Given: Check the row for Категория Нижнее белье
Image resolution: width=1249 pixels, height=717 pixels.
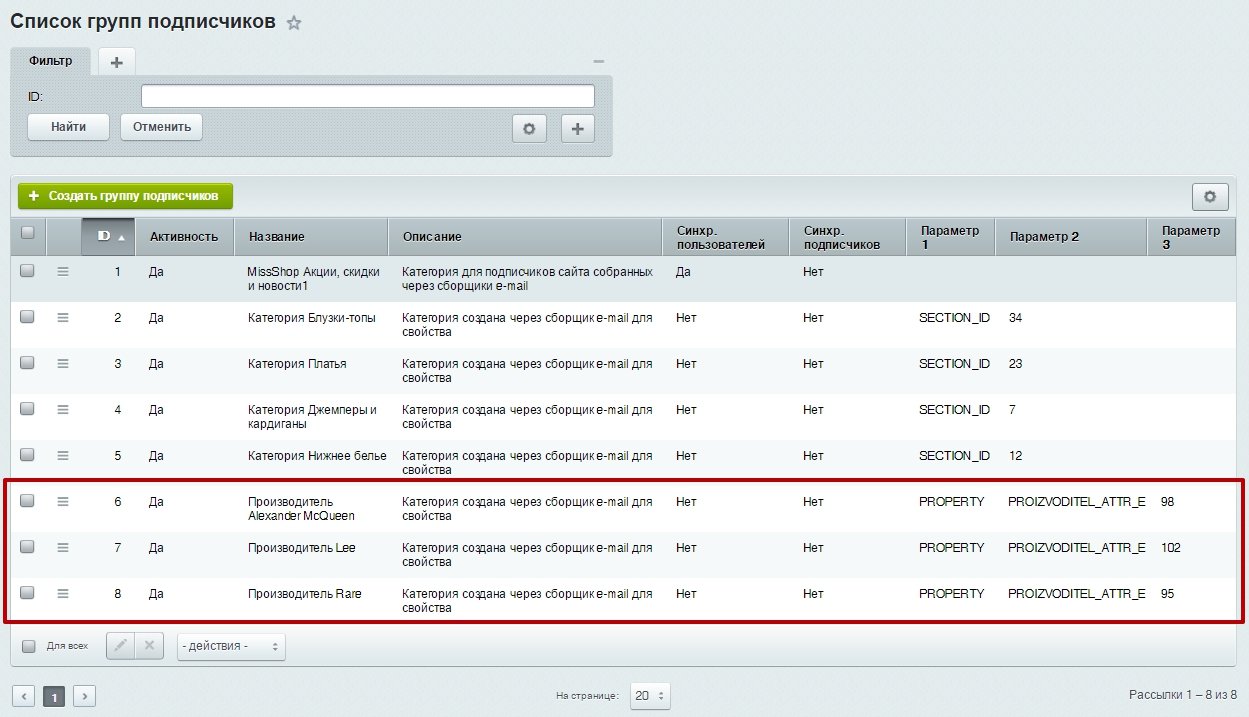Looking at the screenshot, I should [x=28, y=454].
